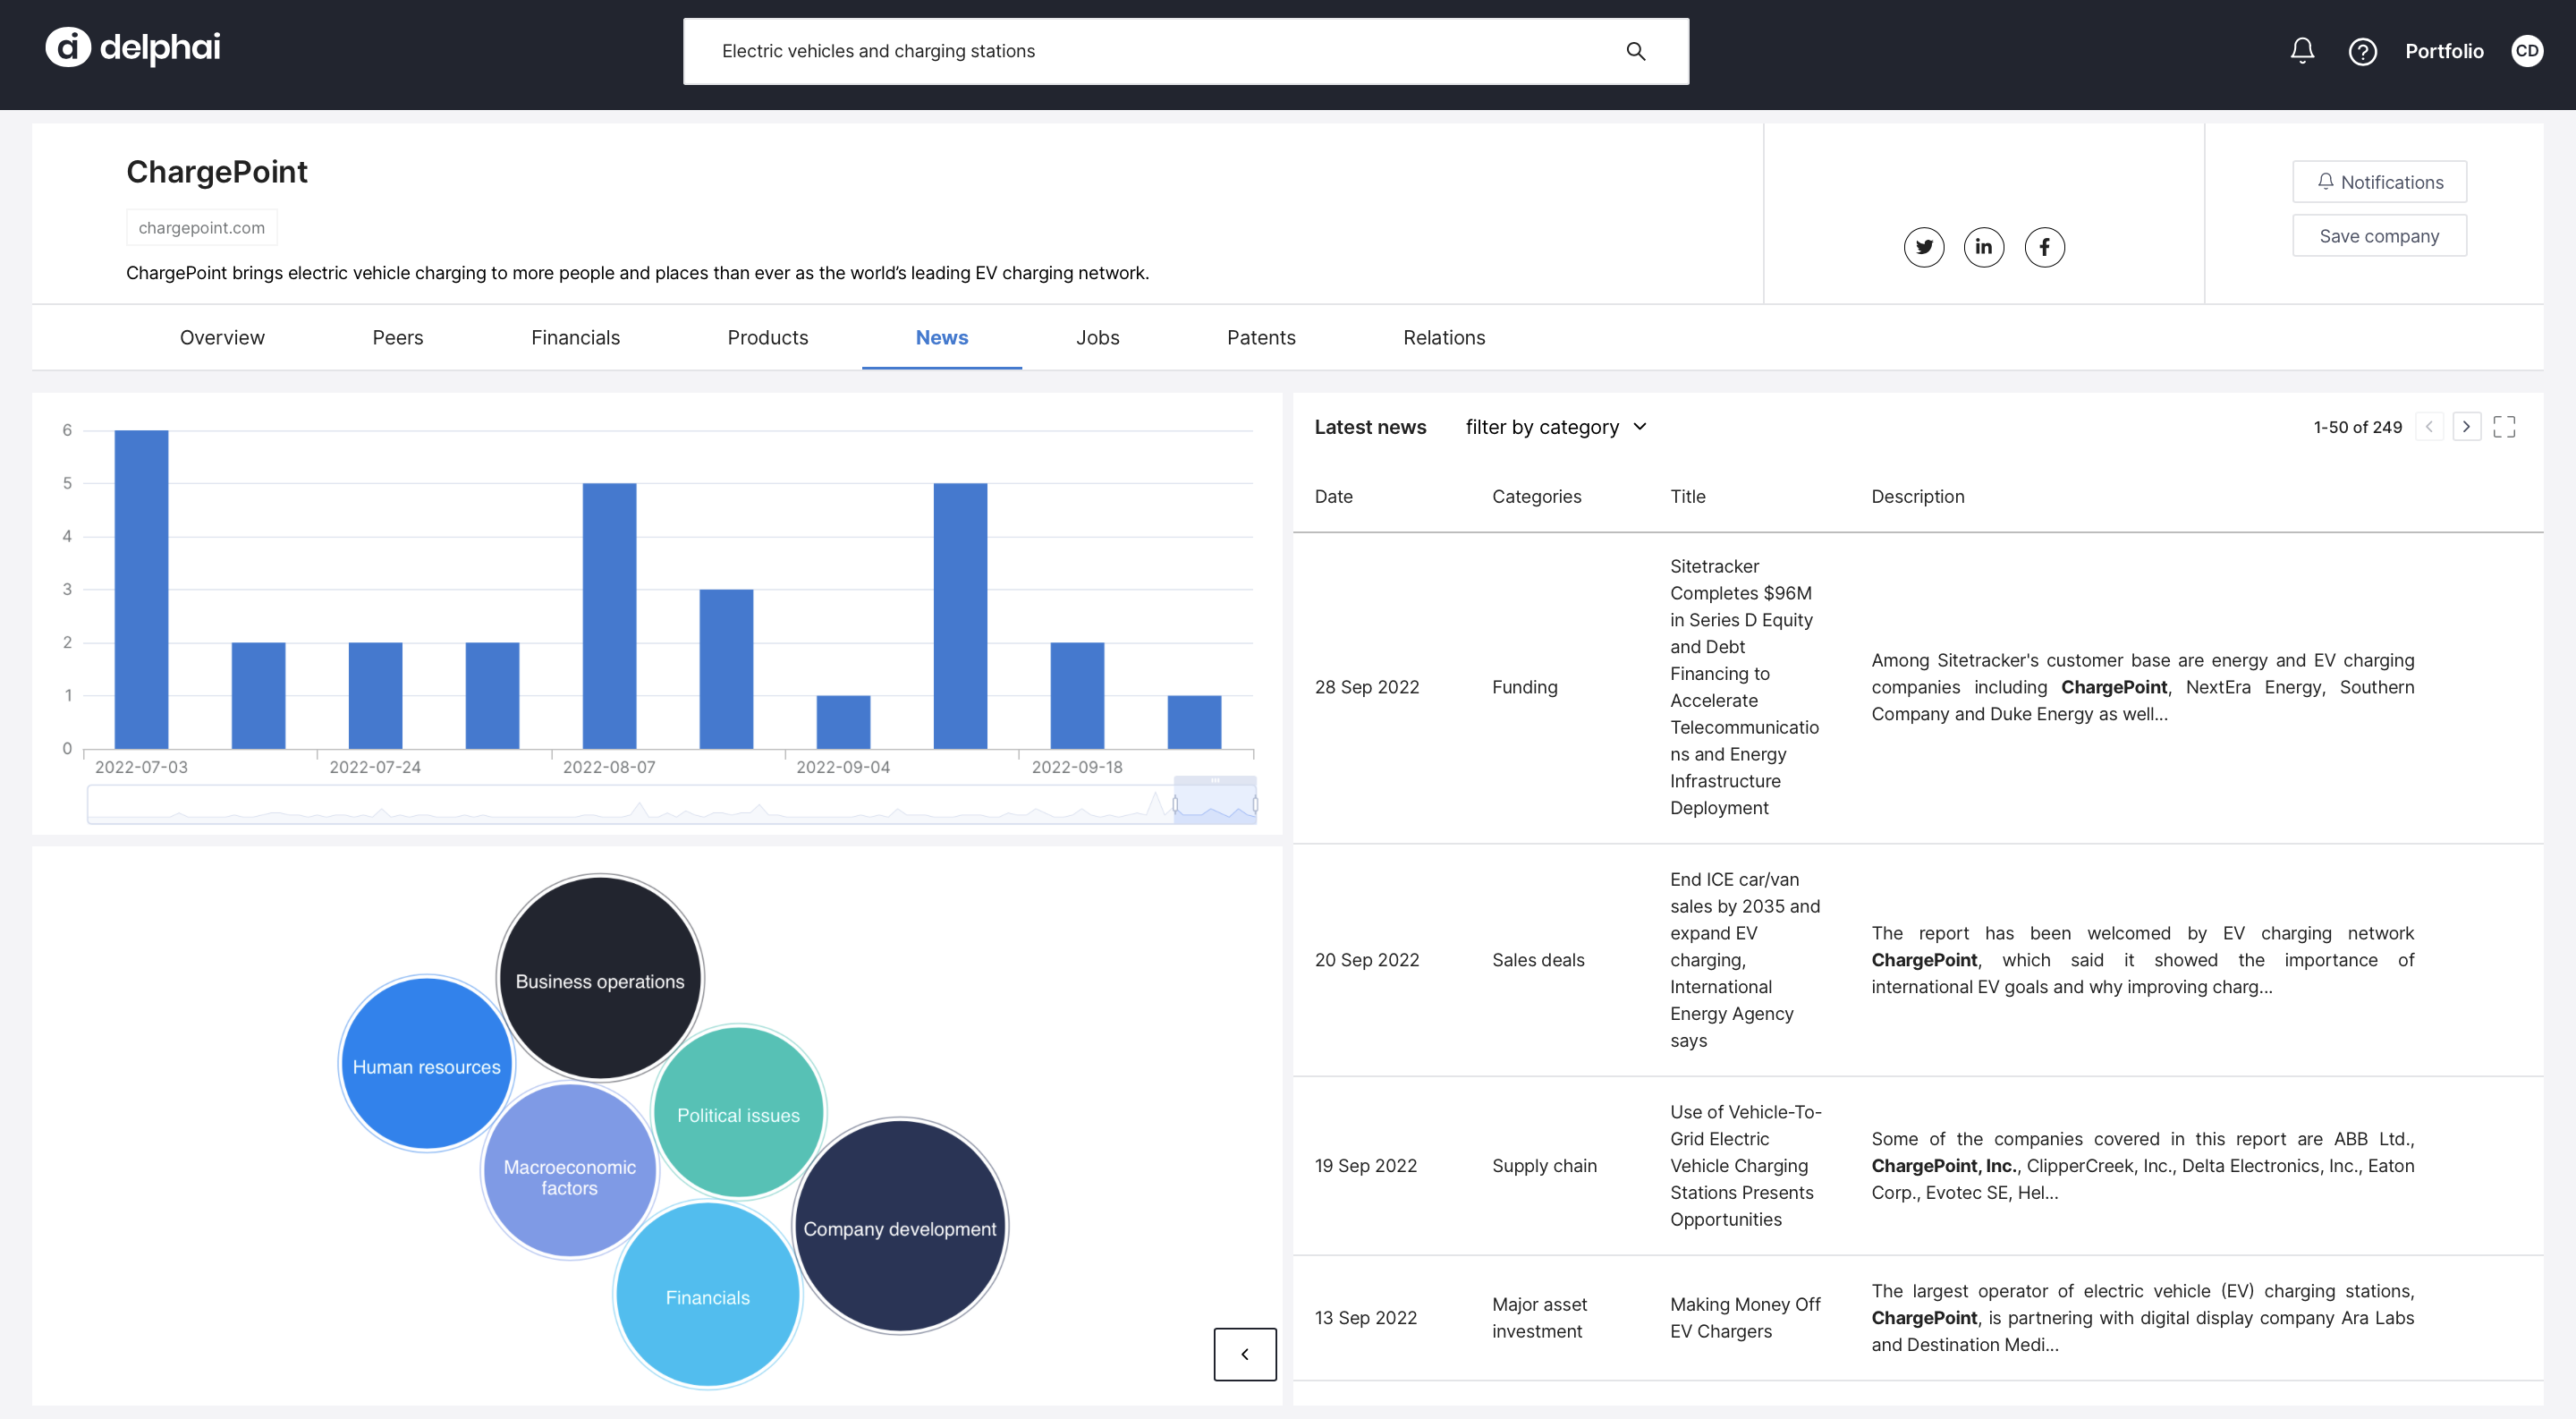This screenshot has height=1419, width=2576.
Task: Open the Patents tab
Action: tap(1260, 338)
